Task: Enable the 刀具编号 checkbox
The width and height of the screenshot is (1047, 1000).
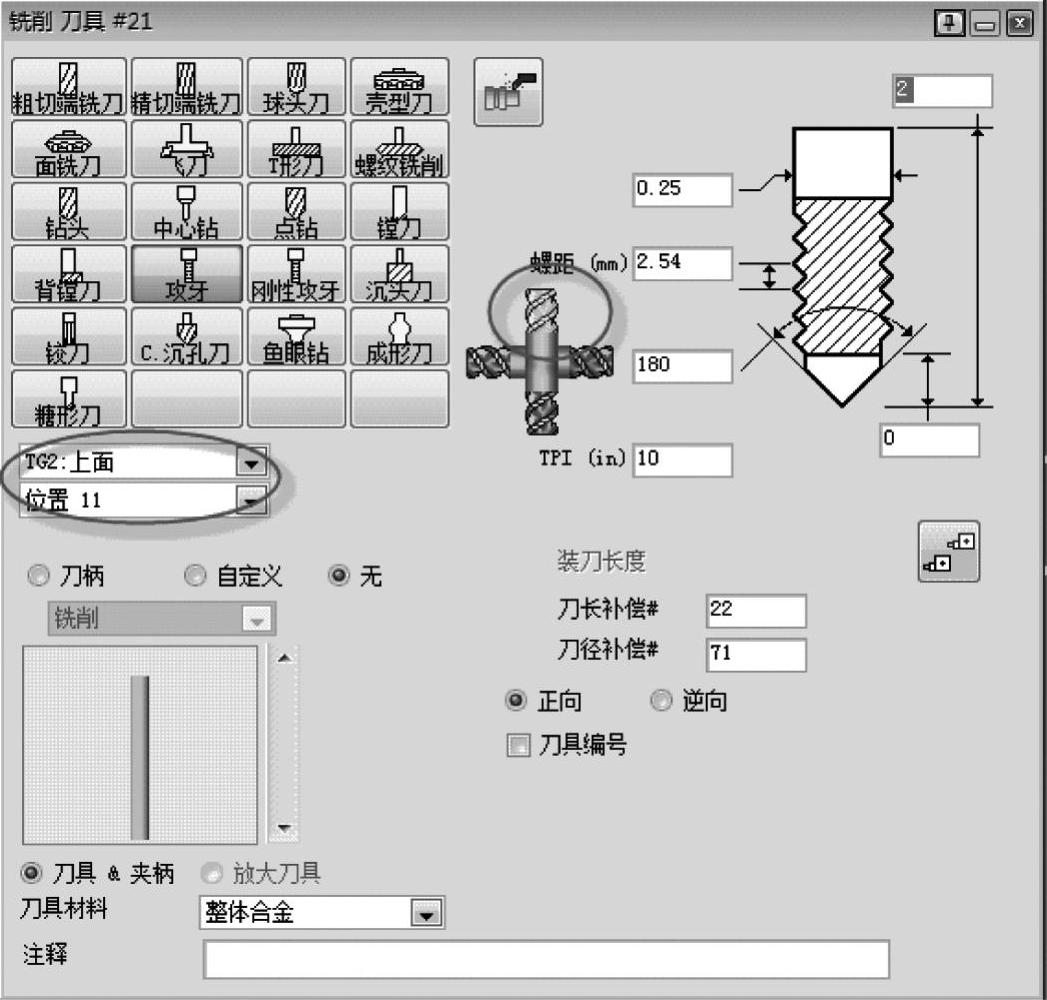Action: (519, 745)
